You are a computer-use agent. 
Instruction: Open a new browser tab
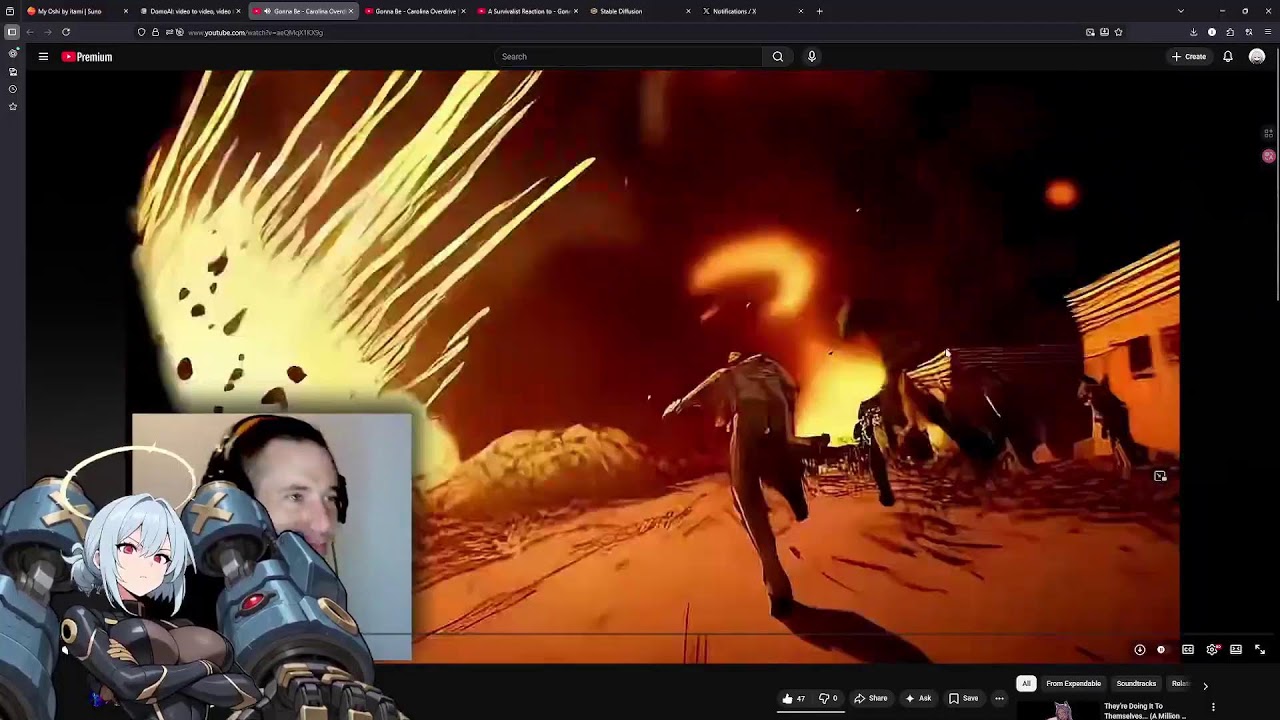pyautogui.click(x=819, y=11)
